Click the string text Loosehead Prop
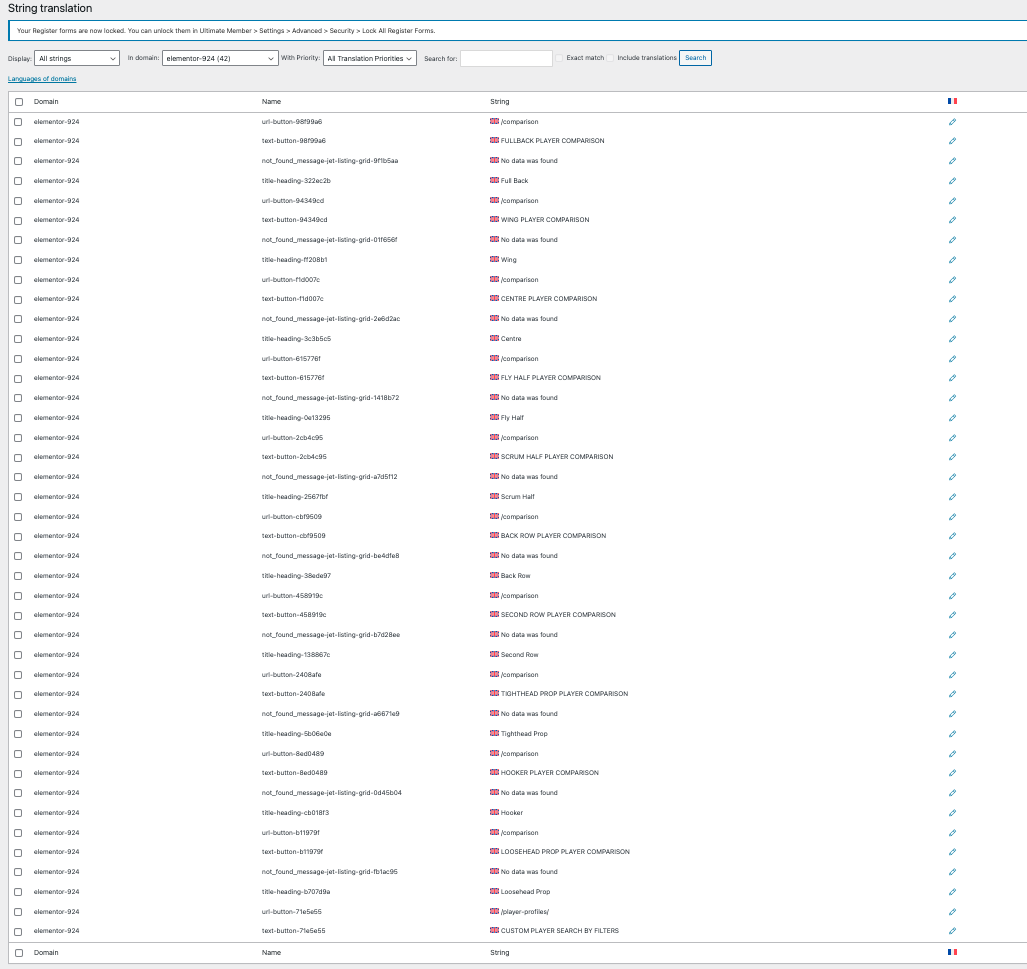Image resolution: width=1027 pixels, height=969 pixels. (525, 892)
